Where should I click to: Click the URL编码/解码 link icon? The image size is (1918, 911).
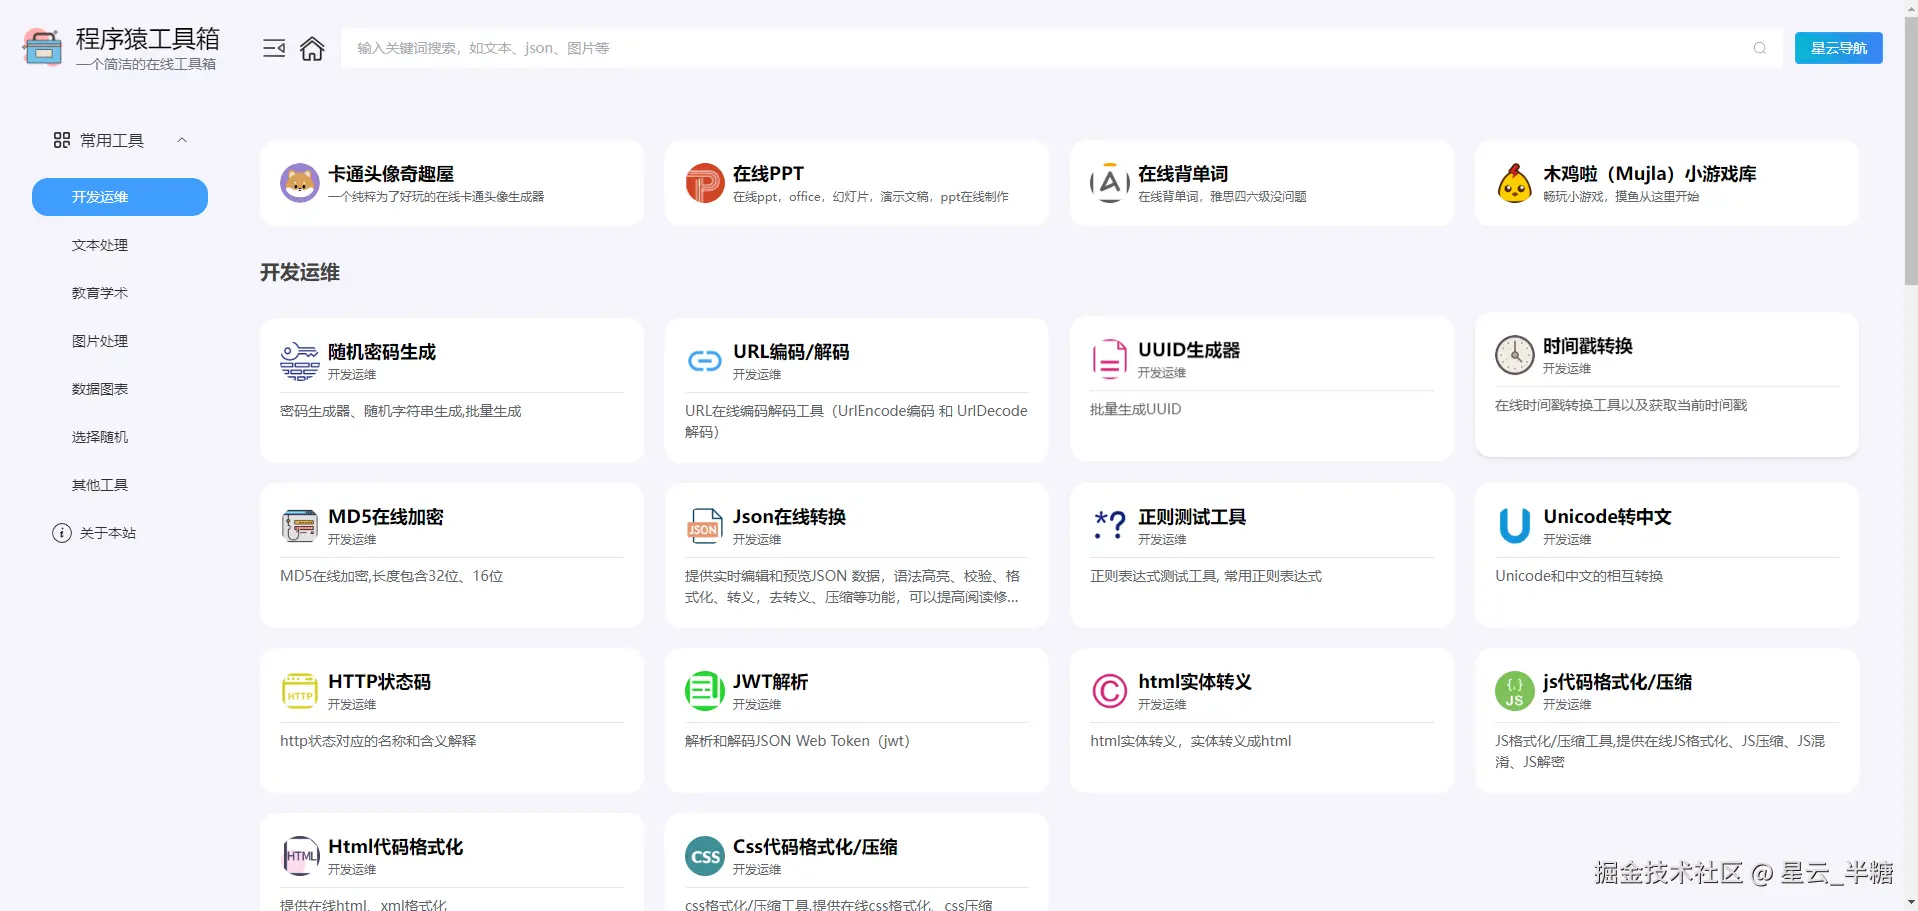(x=705, y=361)
